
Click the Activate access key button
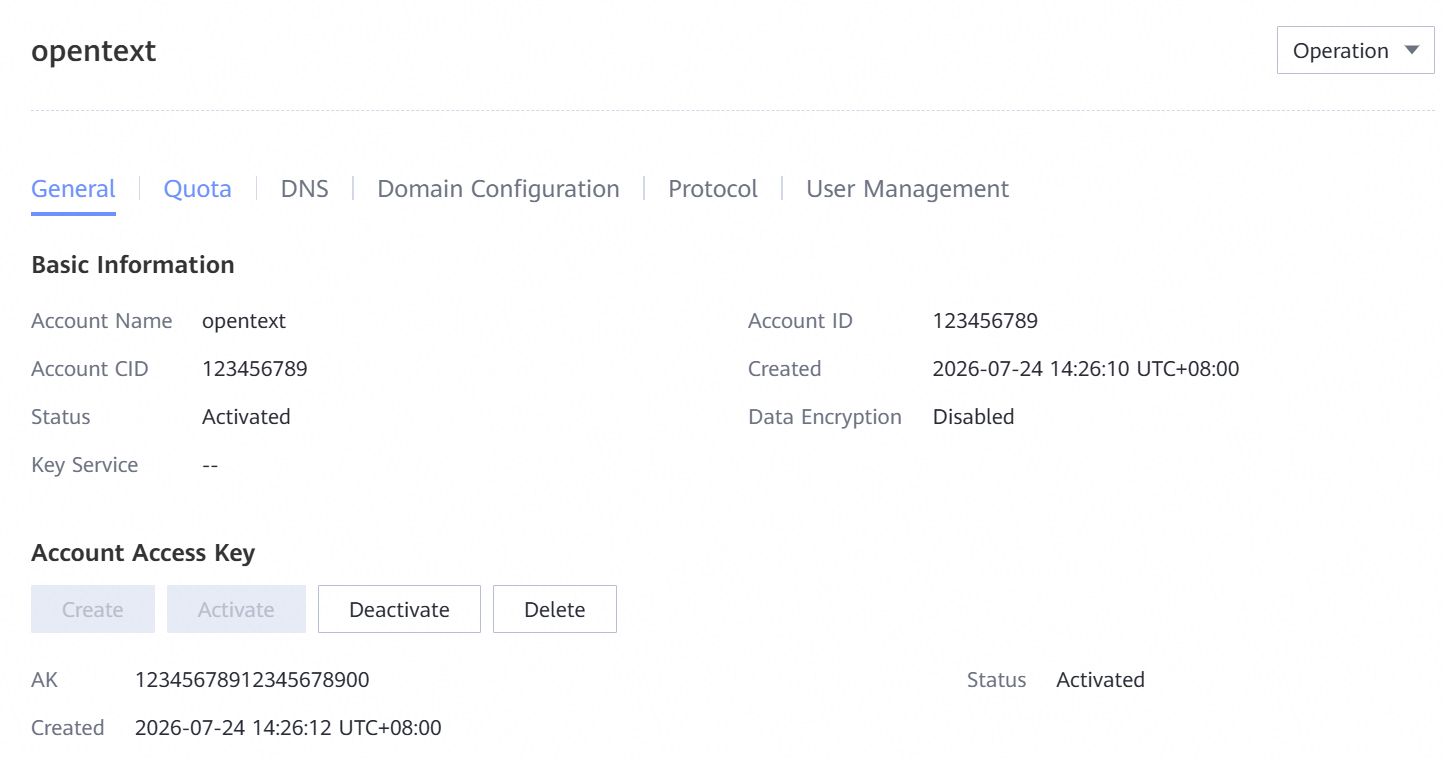point(236,610)
